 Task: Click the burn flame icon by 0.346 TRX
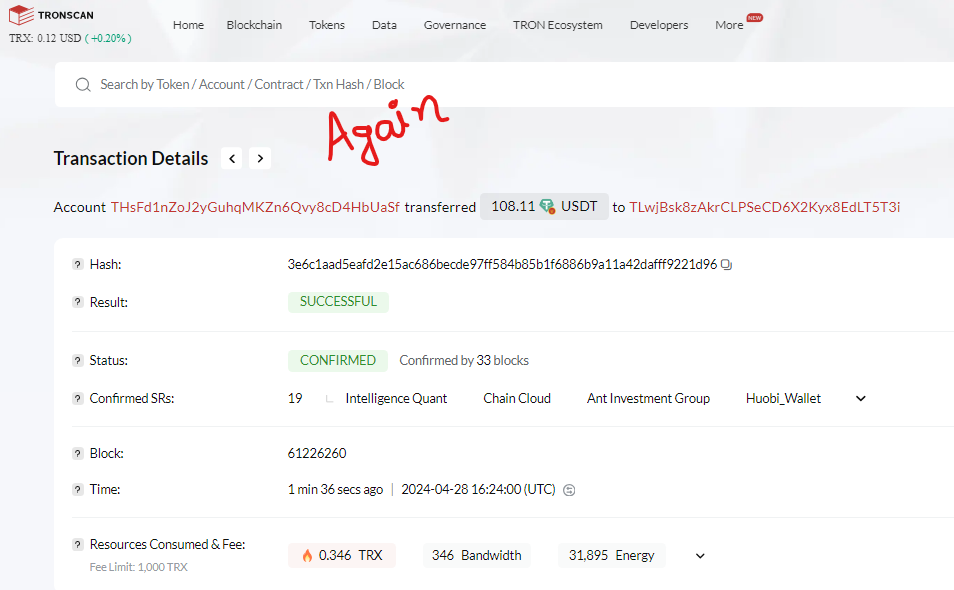pyautogui.click(x=307, y=555)
